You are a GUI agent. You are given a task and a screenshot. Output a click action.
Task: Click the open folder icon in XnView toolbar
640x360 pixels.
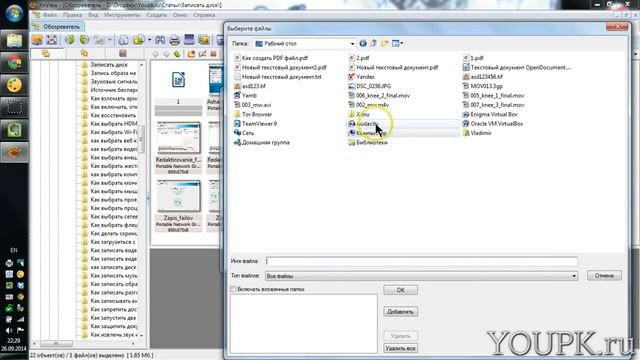pyautogui.click(x=139, y=40)
